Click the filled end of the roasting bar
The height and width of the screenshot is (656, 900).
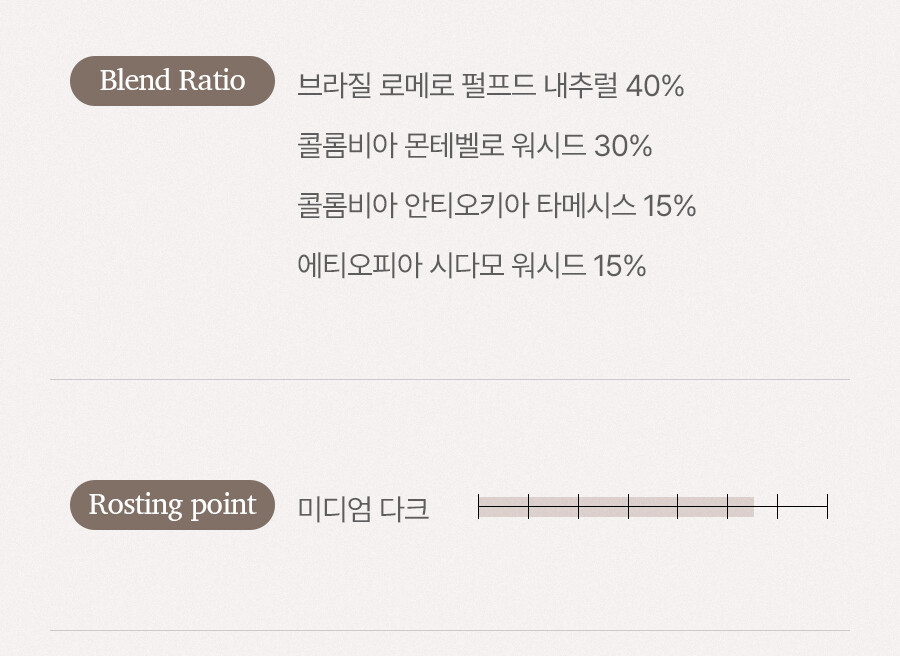coord(750,507)
